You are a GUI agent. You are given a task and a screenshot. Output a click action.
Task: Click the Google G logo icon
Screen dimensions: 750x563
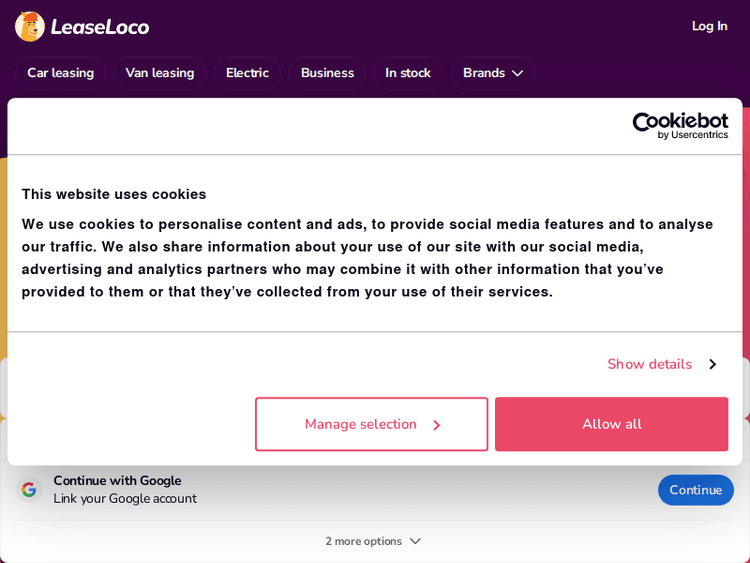pyautogui.click(x=29, y=490)
